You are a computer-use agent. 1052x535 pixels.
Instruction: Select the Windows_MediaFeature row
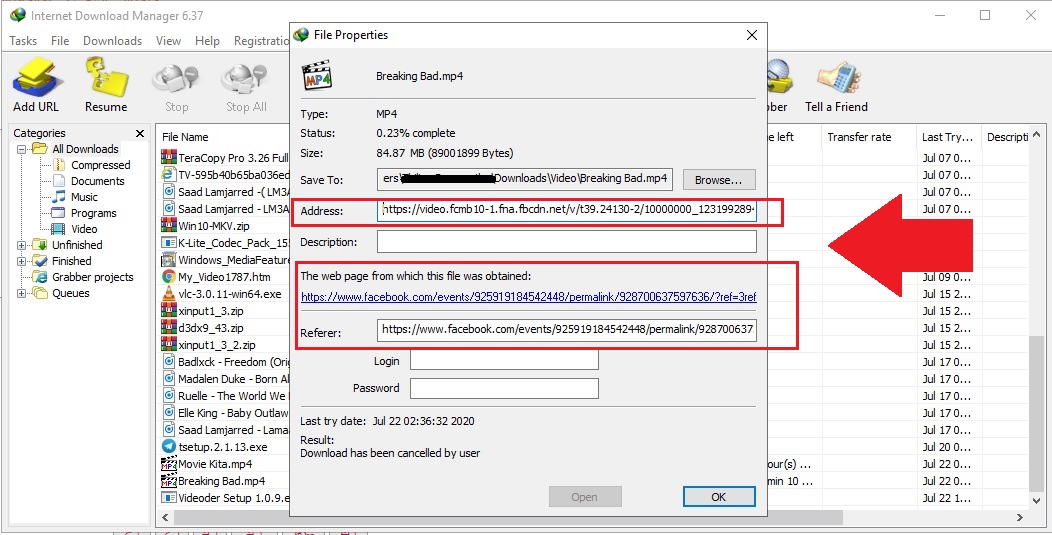[x=225, y=260]
